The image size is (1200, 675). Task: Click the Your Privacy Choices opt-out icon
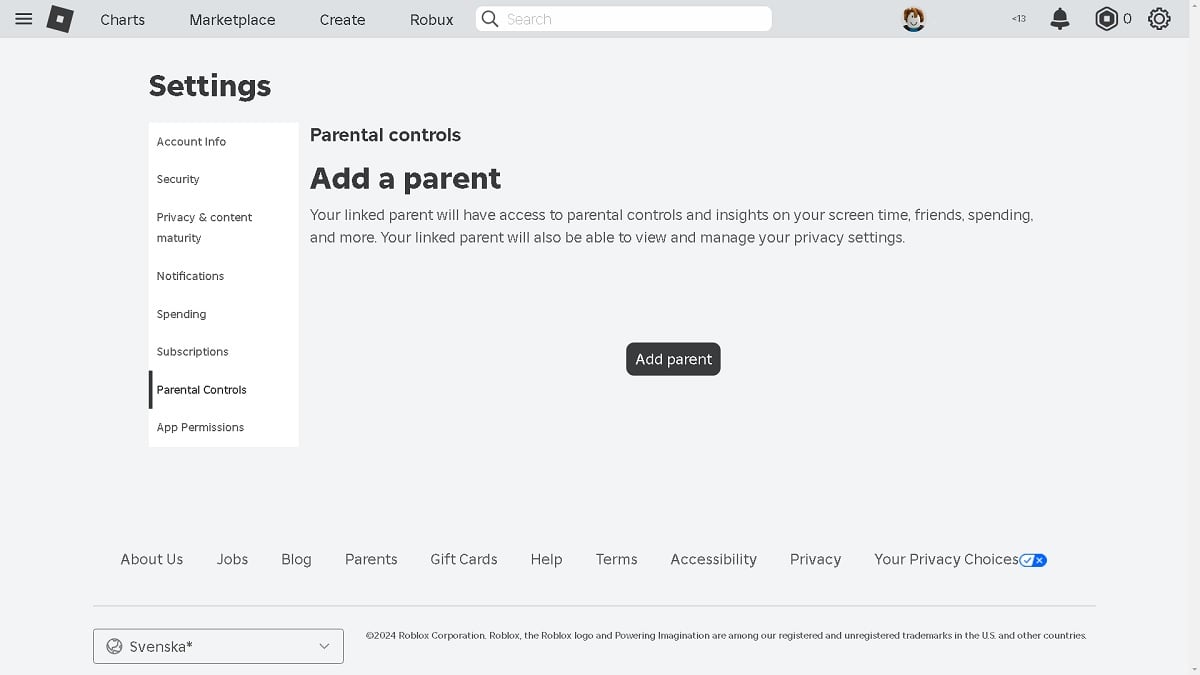coord(1033,560)
